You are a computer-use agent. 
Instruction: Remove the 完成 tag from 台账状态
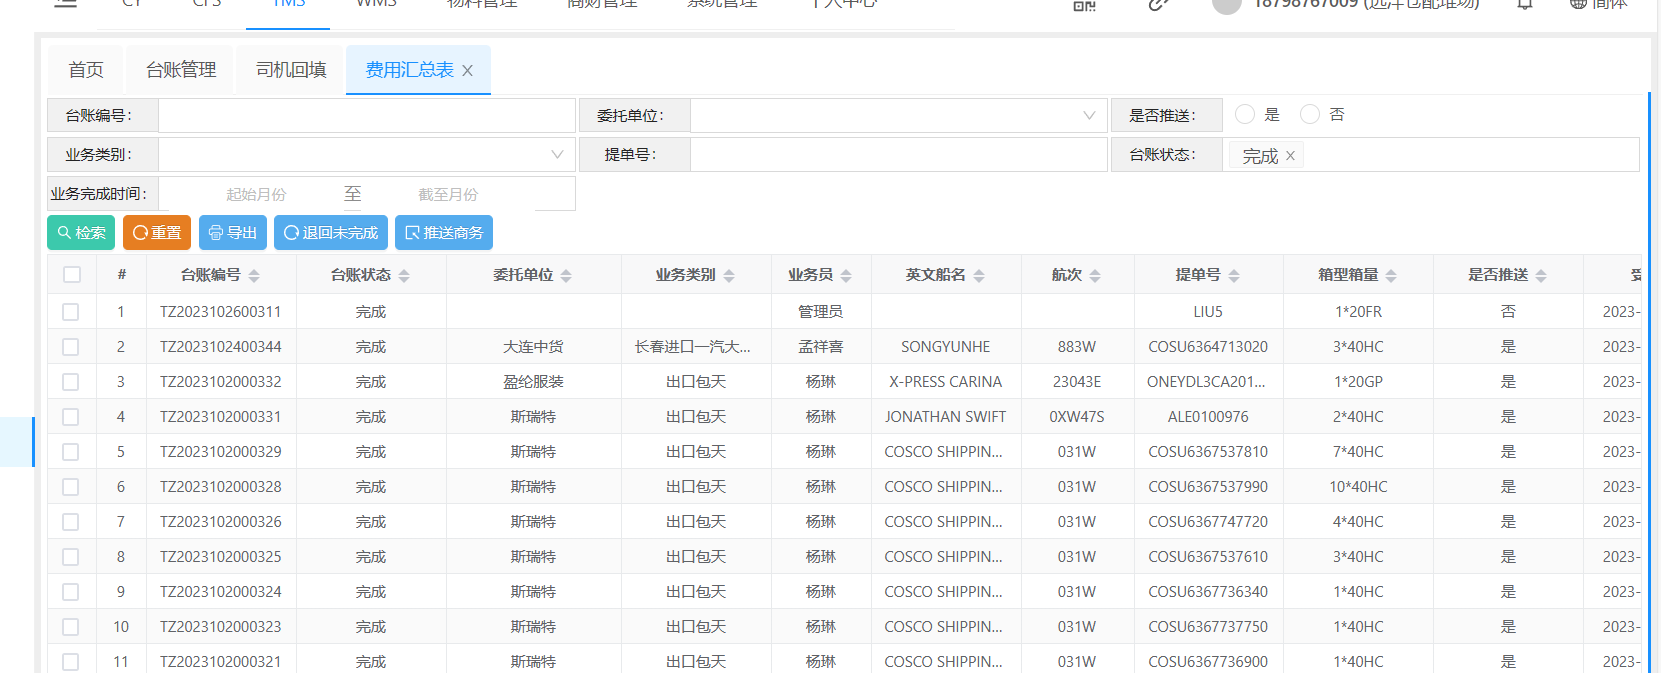(1290, 156)
